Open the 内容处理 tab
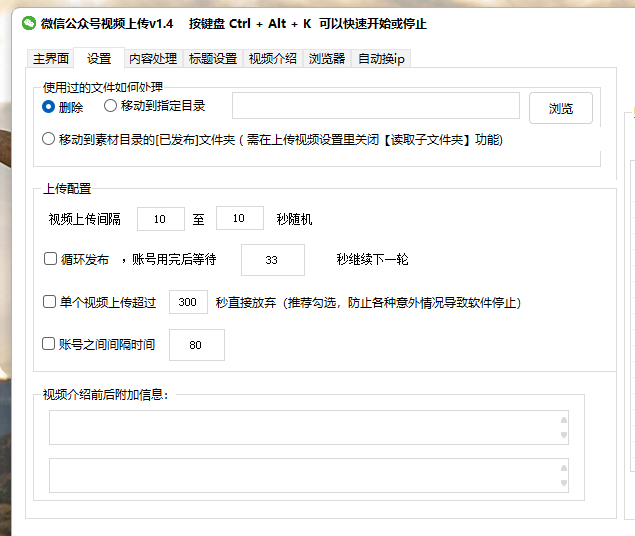635x536 pixels. click(153, 59)
